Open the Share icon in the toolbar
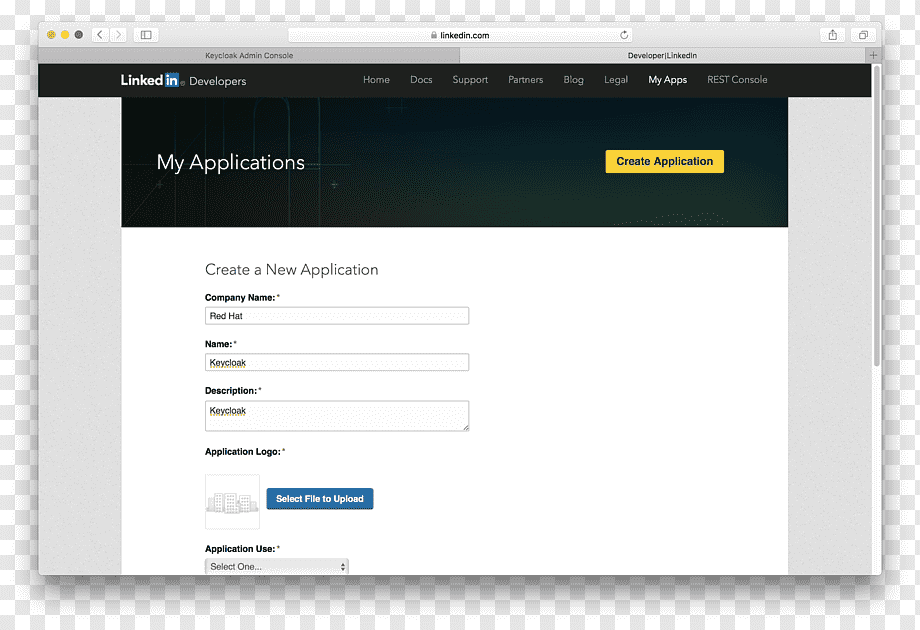The image size is (920, 630). (833, 35)
